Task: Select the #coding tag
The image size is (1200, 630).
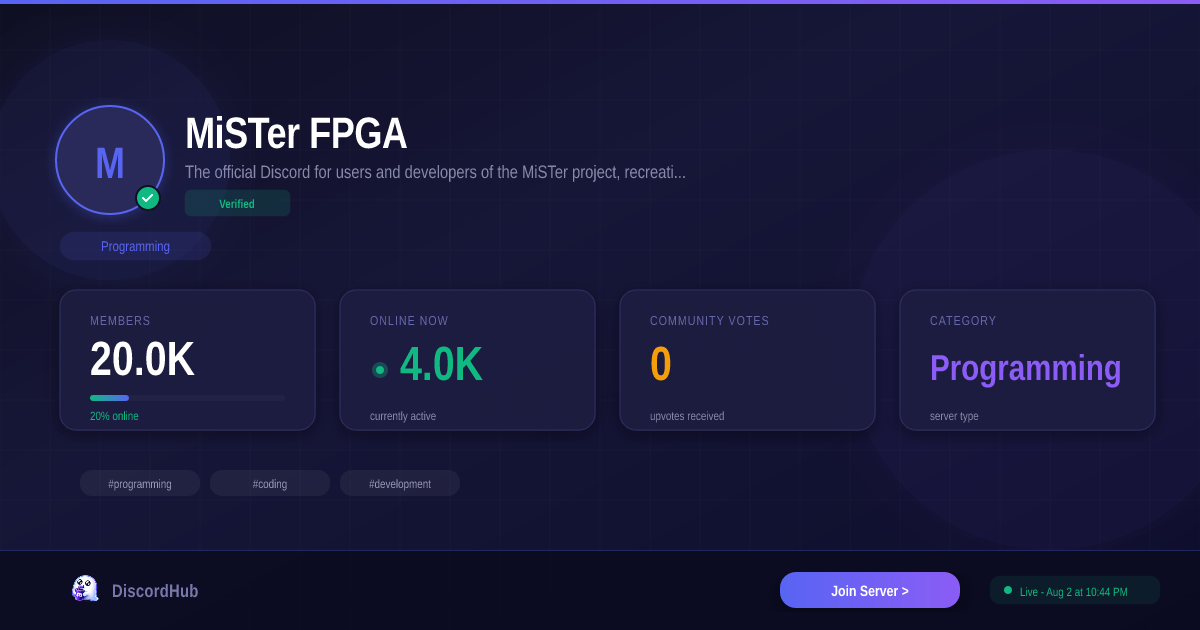Action: pyautogui.click(x=270, y=483)
